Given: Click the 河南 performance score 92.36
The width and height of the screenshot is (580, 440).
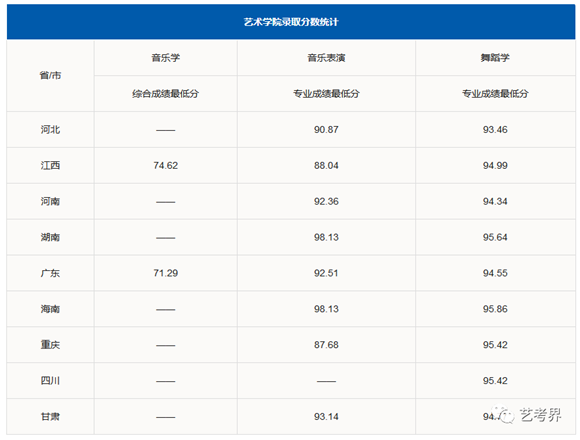Looking at the screenshot, I should (326, 201).
